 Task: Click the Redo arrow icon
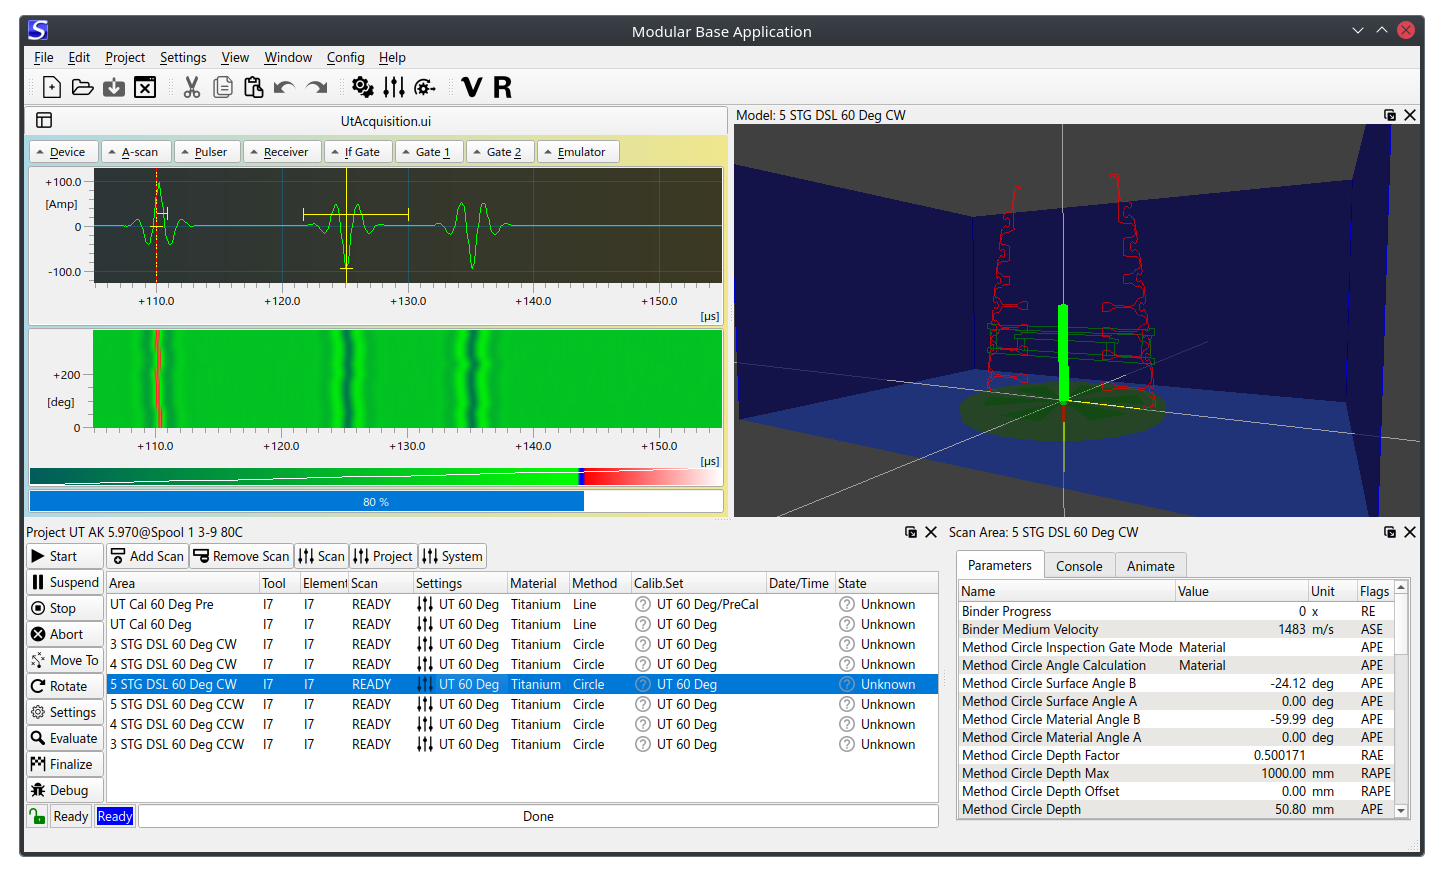coord(317,88)
